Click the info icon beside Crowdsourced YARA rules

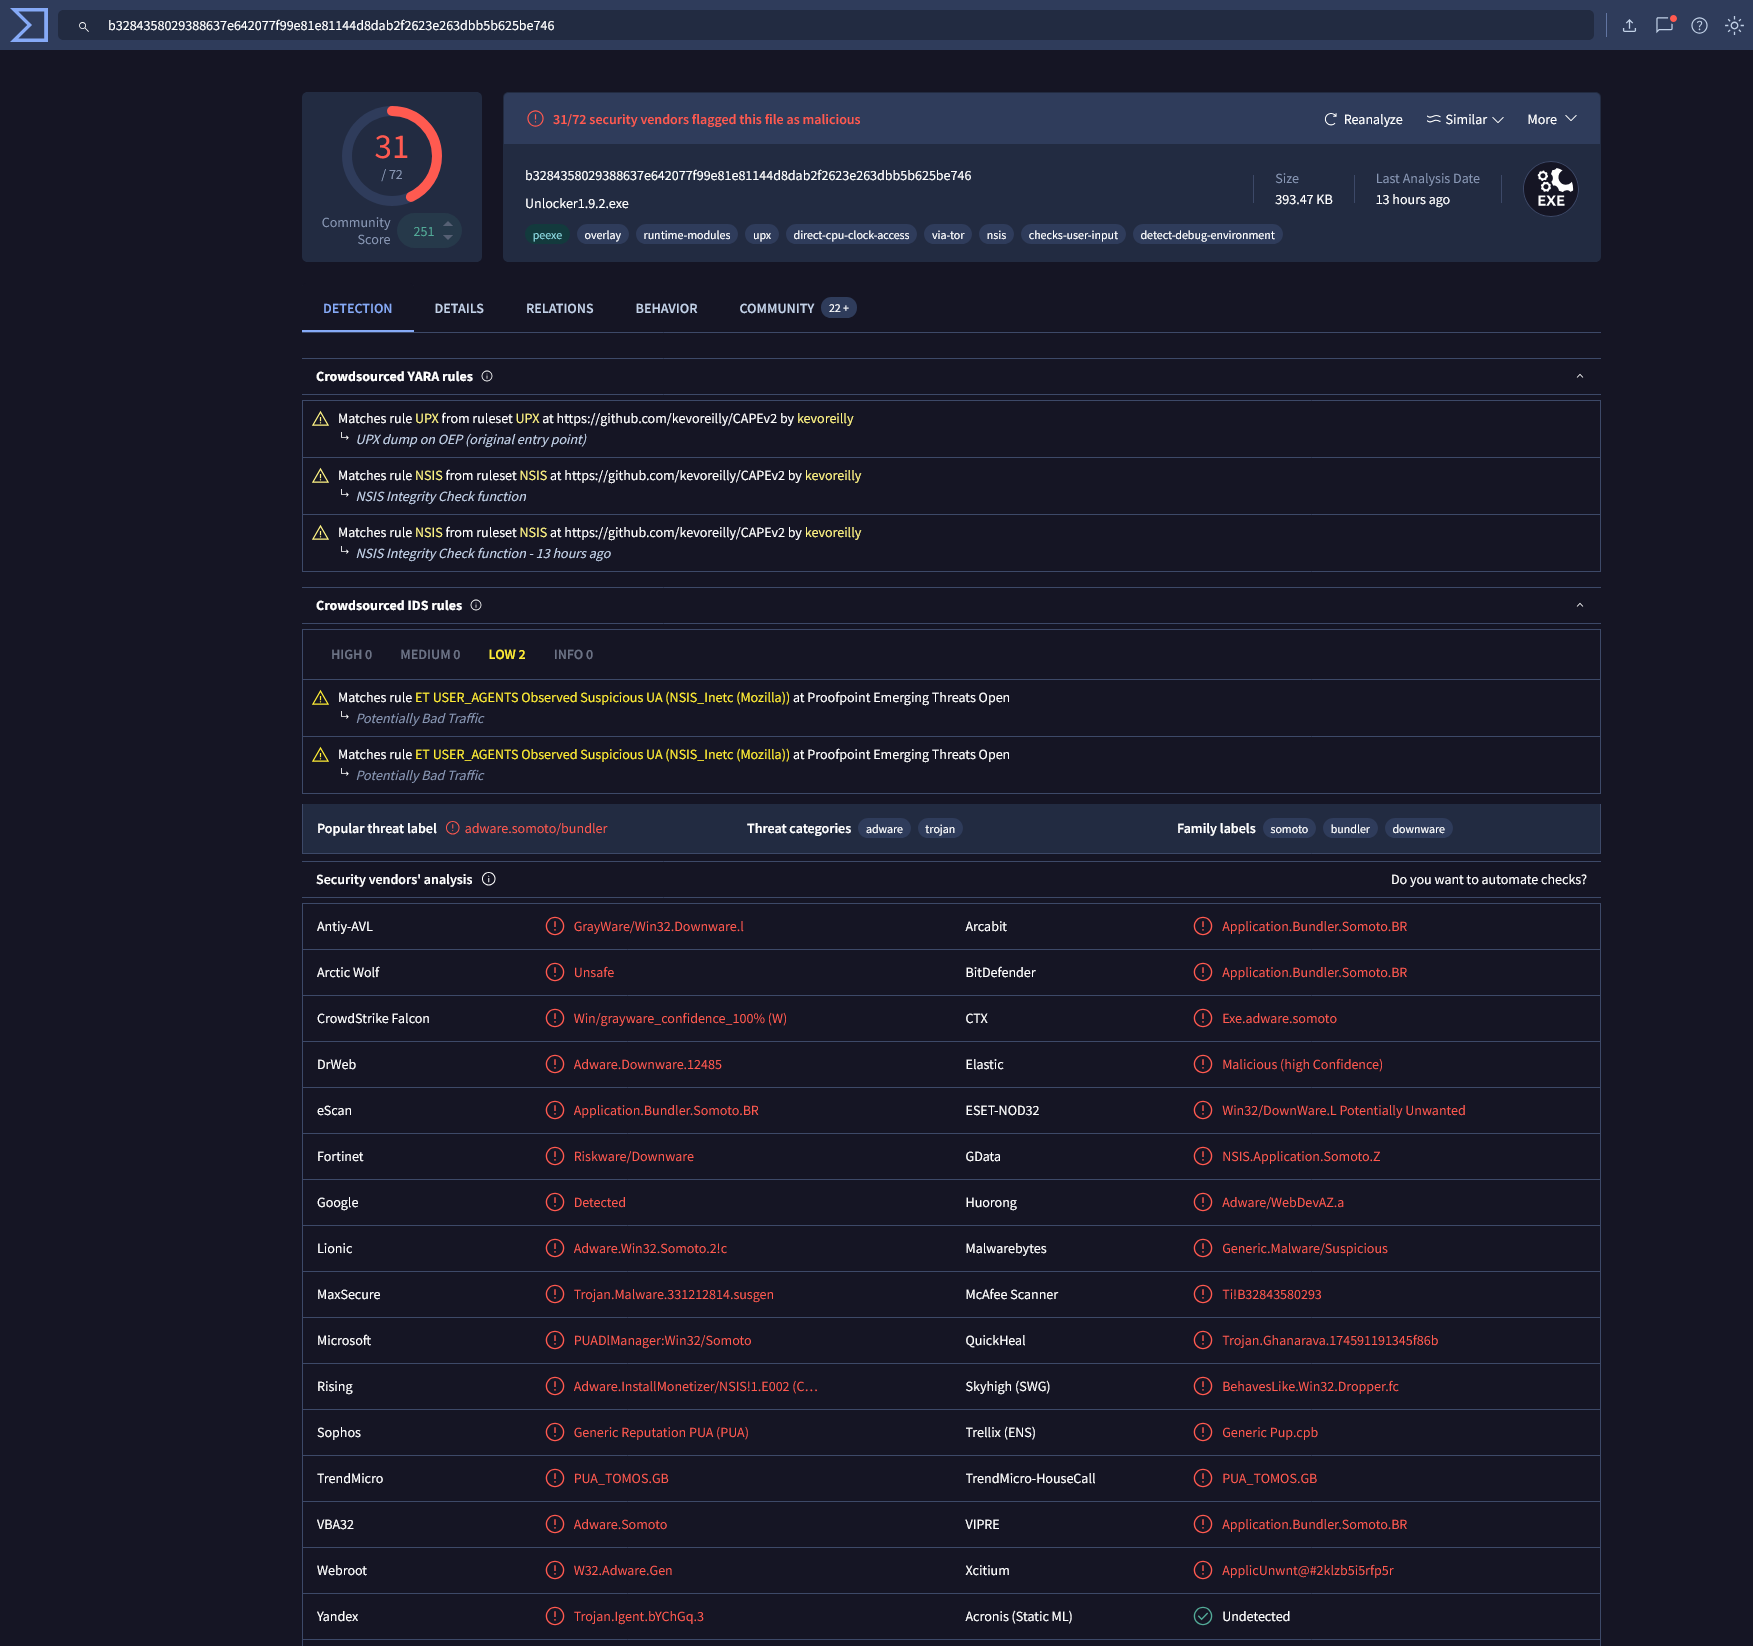(487, 377)
